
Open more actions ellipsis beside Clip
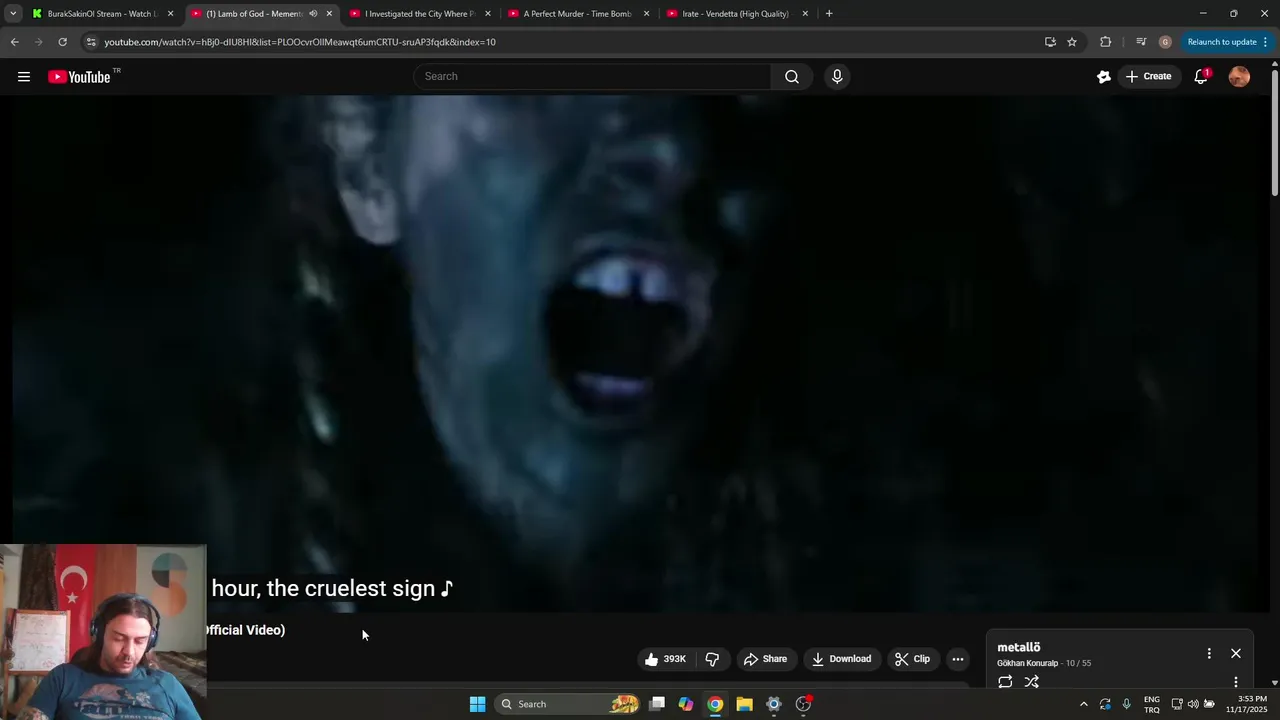click(x=958, y=659)
